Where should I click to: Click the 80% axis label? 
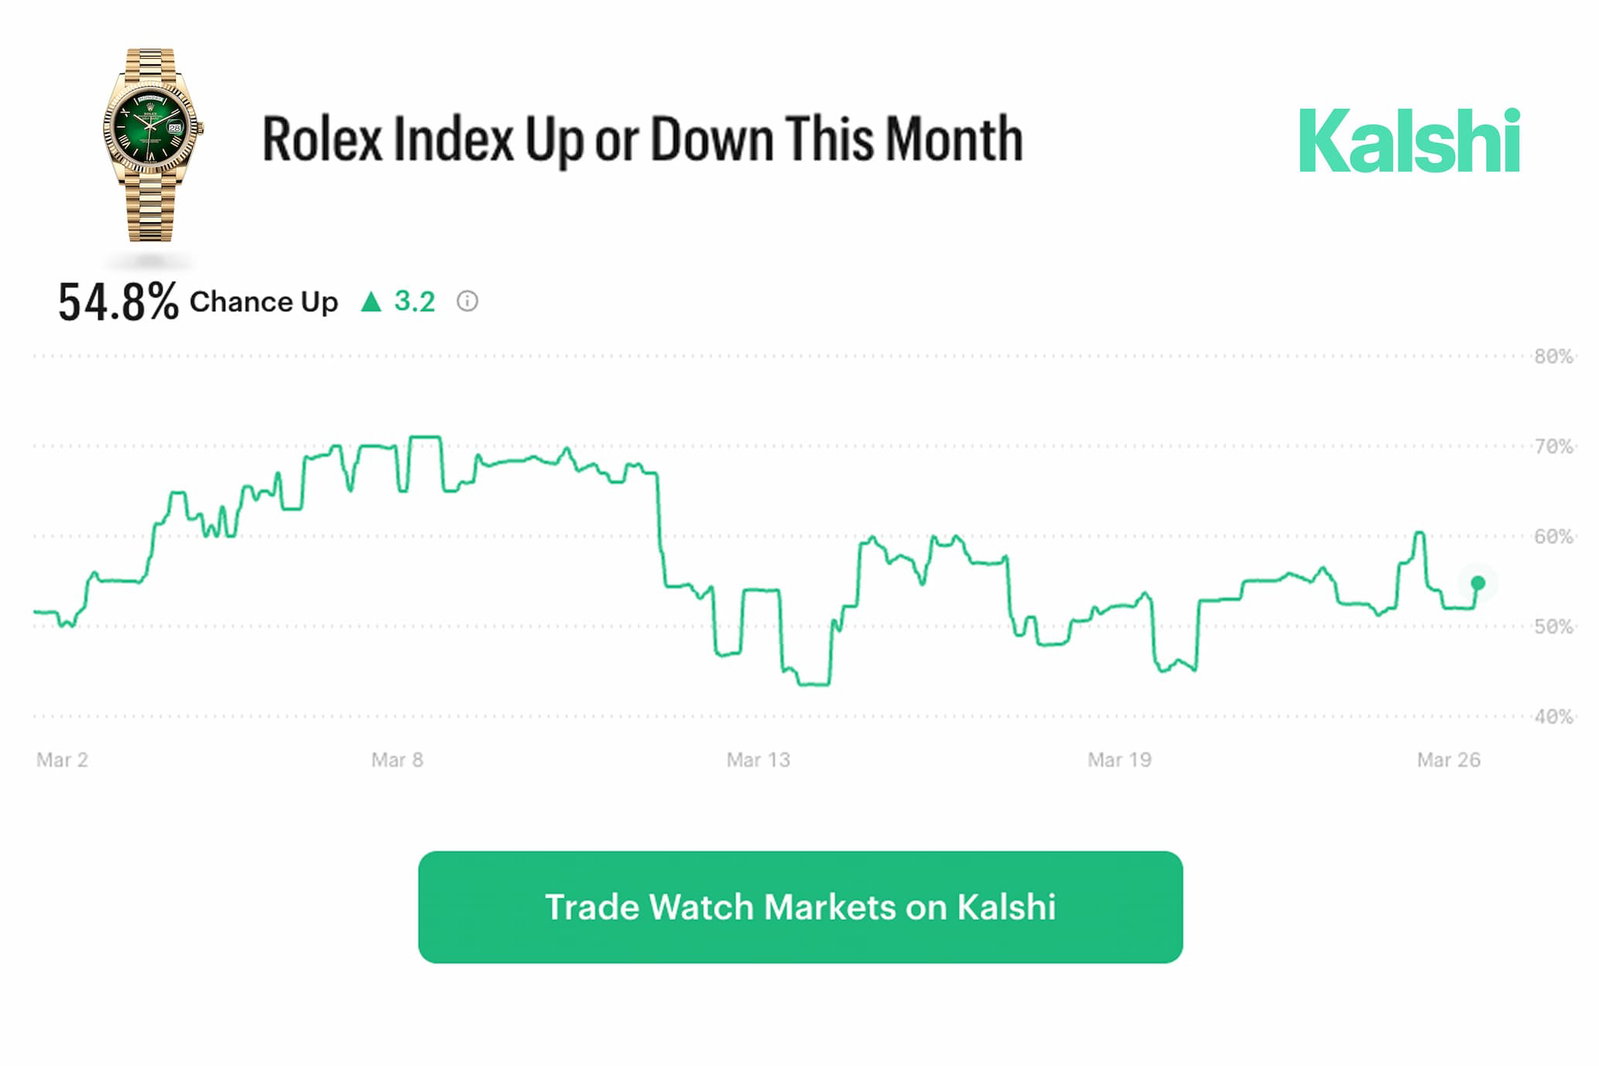coord(1553,357)
